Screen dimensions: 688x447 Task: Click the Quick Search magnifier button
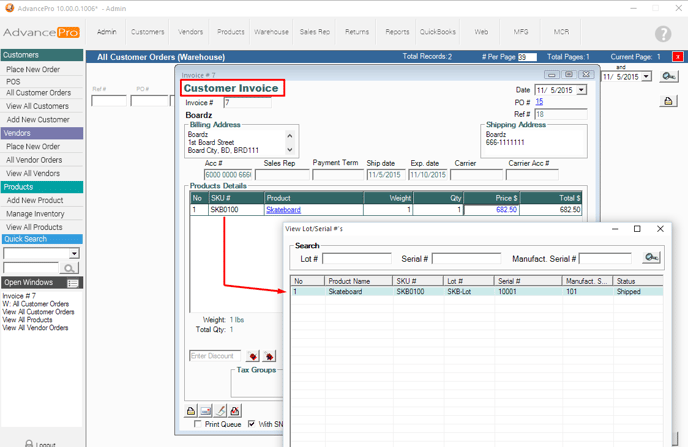click(x=69, y=268)
